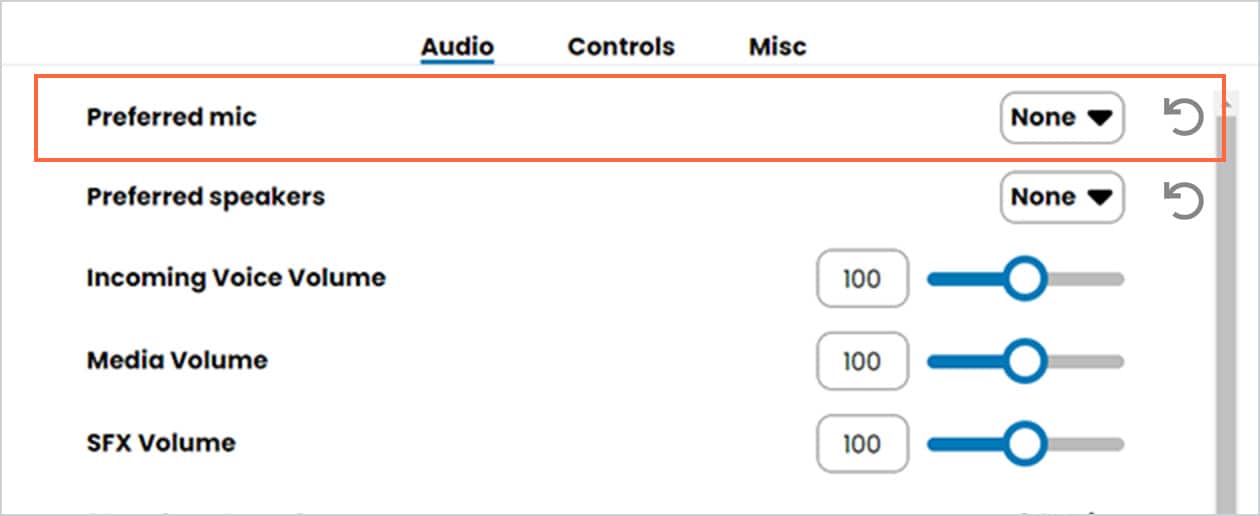
Task: Open the Preferred mic dropdown
Action: pyautogui.click(x=1062, y=118)
